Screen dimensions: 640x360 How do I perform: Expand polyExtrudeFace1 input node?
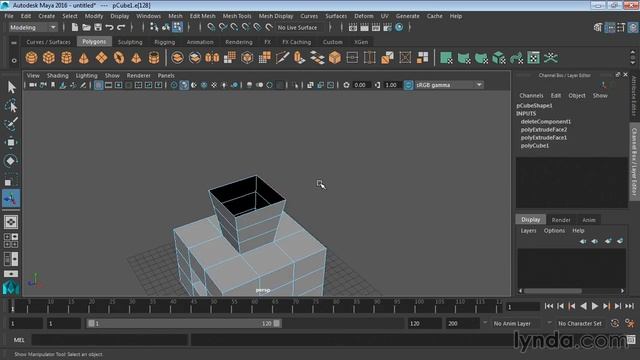pyautogui.click(x=544, y=138)
